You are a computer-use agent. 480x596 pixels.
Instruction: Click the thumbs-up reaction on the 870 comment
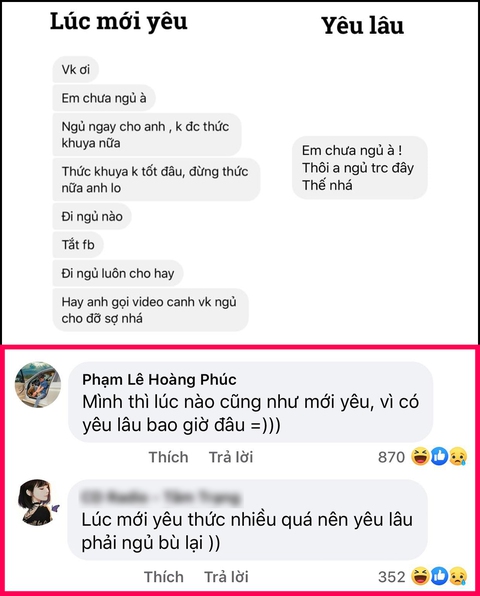(439, 457)
